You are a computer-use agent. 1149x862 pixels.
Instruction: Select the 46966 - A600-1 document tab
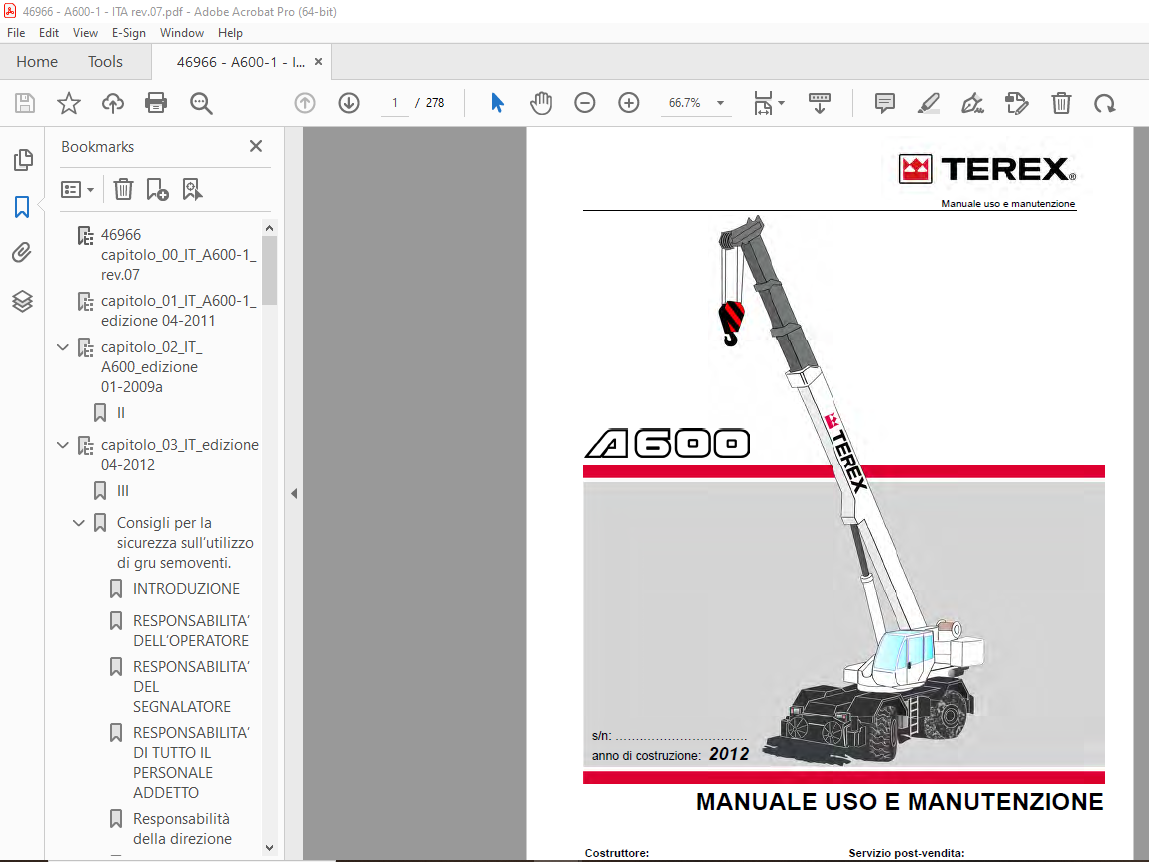pyautogui.click(x=240, y=62)
